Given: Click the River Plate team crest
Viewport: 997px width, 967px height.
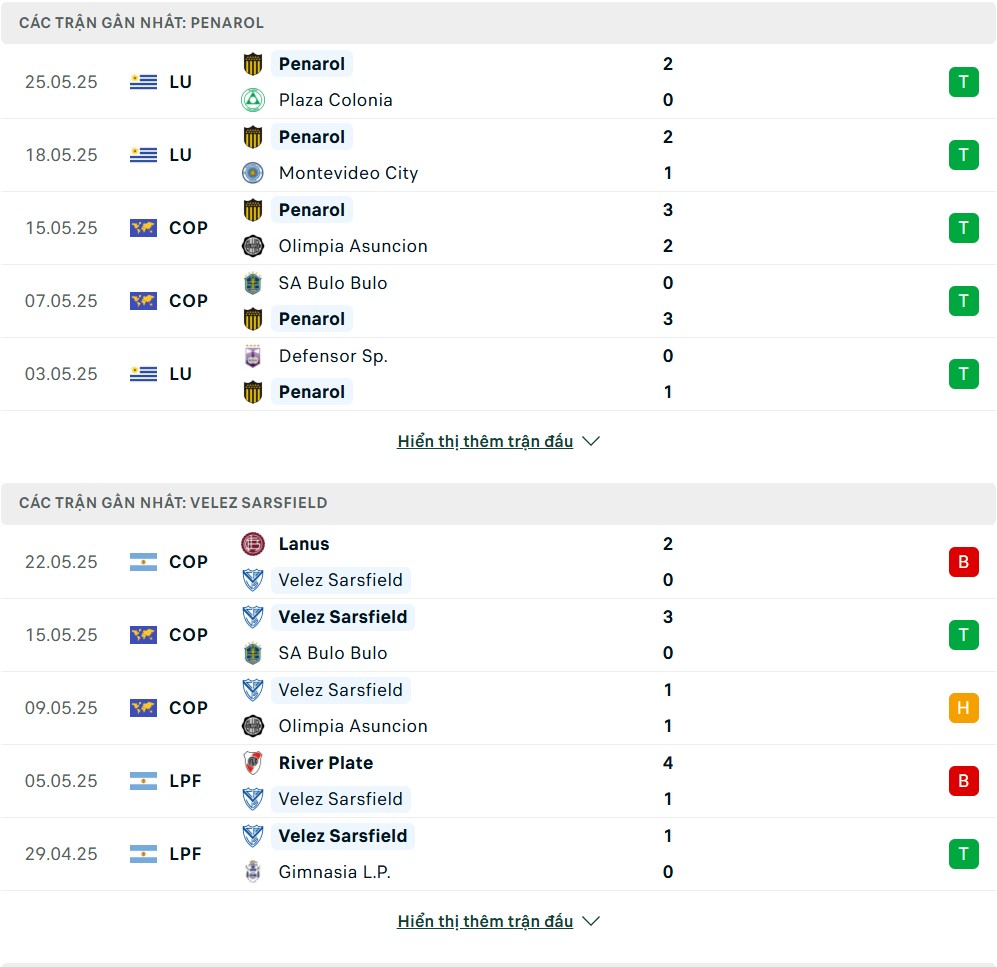Looking at the screenshot, I should (x=253, y=762).
